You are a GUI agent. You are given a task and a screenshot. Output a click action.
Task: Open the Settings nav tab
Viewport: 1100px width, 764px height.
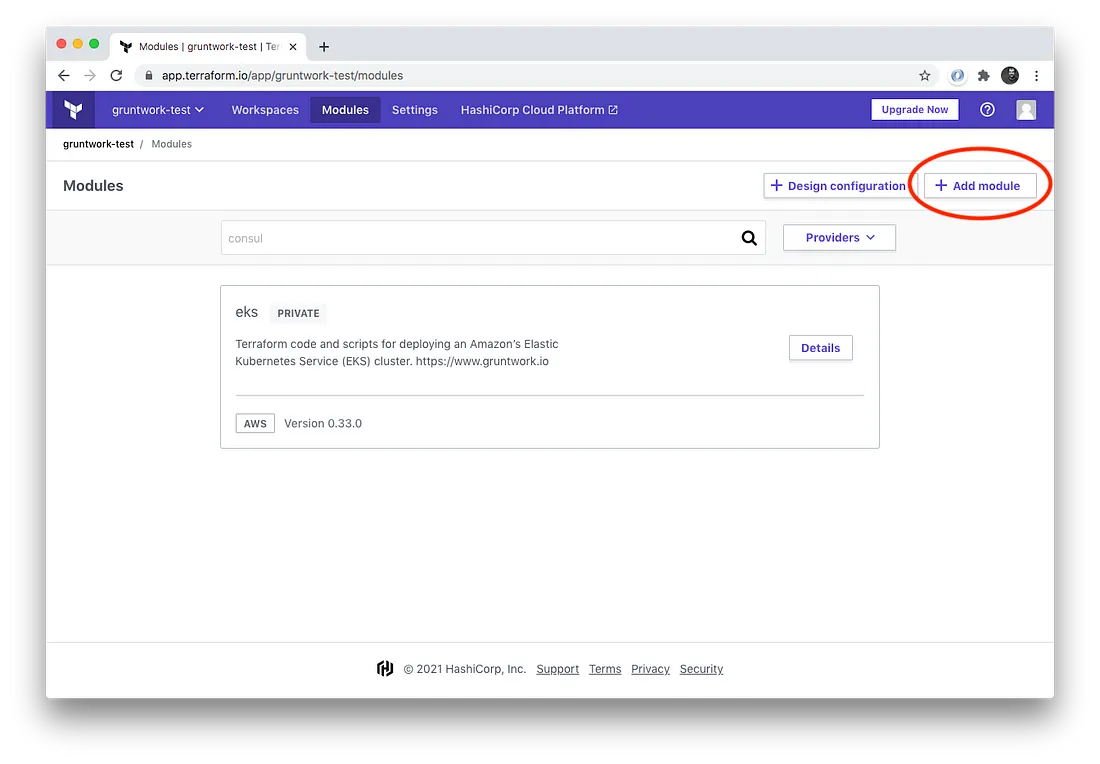(415, 110)
